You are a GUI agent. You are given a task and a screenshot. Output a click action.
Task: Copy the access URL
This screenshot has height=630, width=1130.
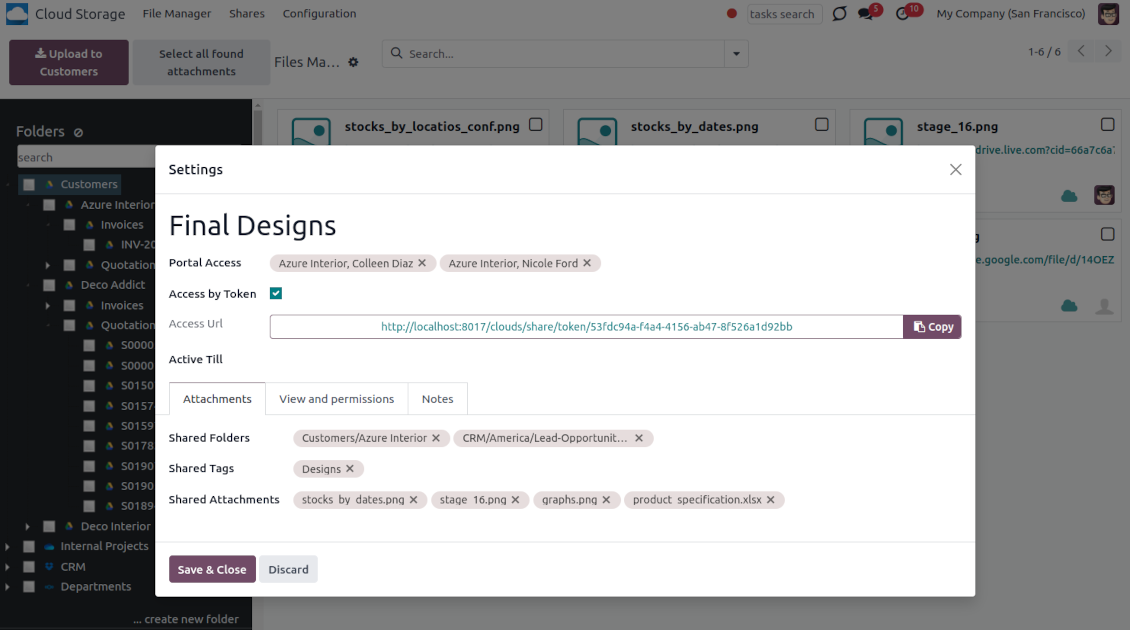(932, 327)
